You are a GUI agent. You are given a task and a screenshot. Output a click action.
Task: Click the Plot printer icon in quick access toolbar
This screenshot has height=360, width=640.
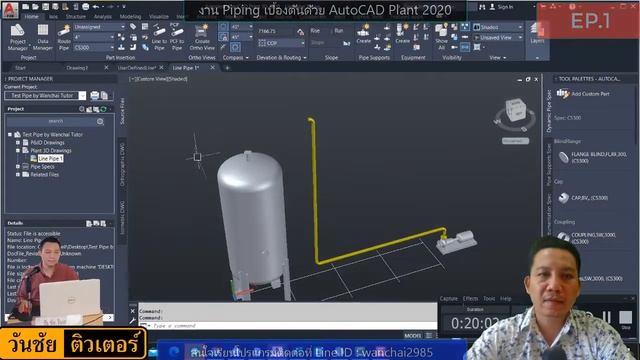coord(85,7)
